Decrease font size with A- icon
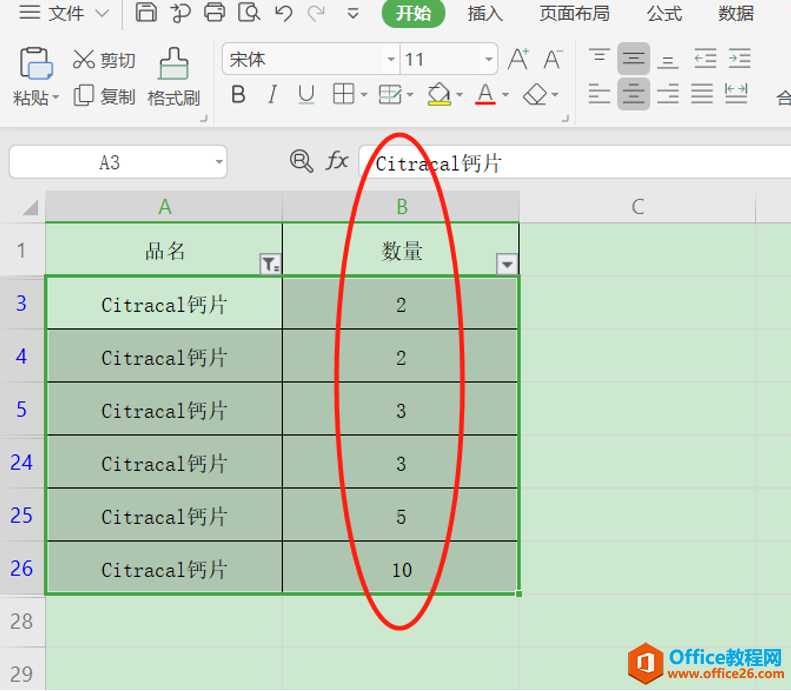The width and height of the screenshot is (791, 691). point(553,59)
